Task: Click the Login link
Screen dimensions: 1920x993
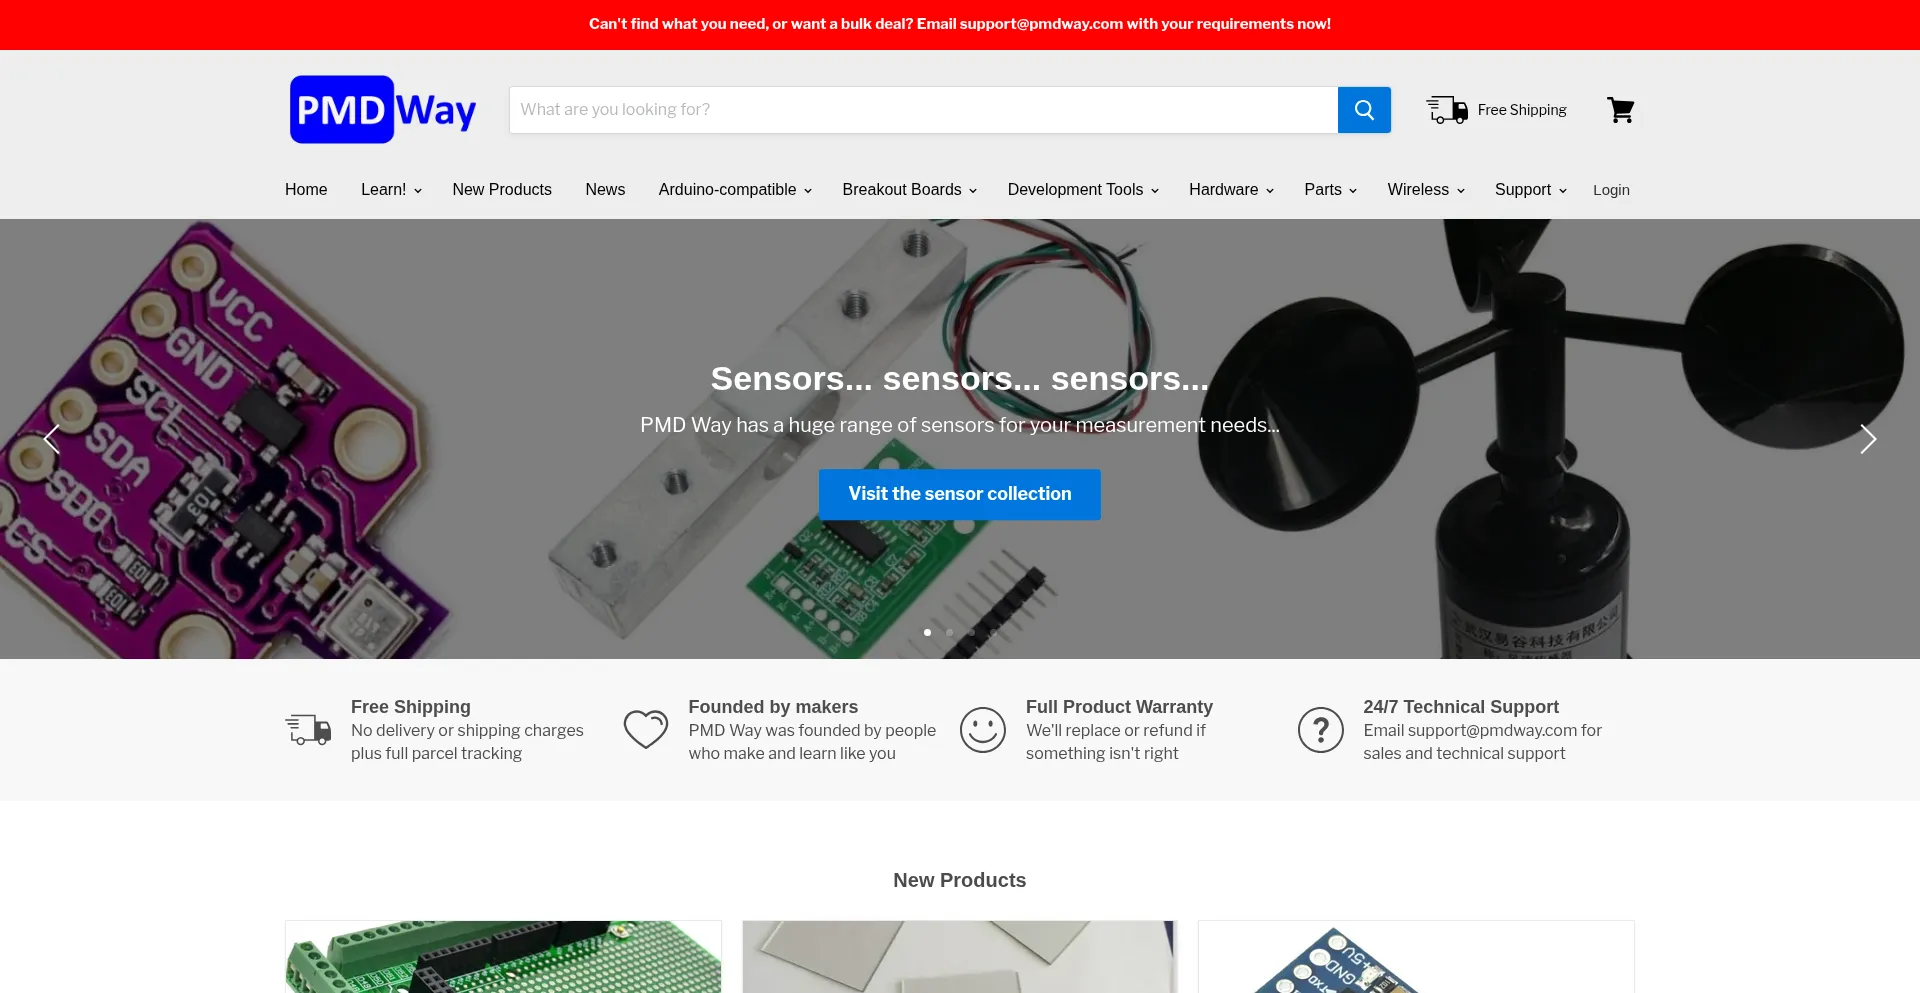Action: pyautogui.click(x=1611, y=190)
